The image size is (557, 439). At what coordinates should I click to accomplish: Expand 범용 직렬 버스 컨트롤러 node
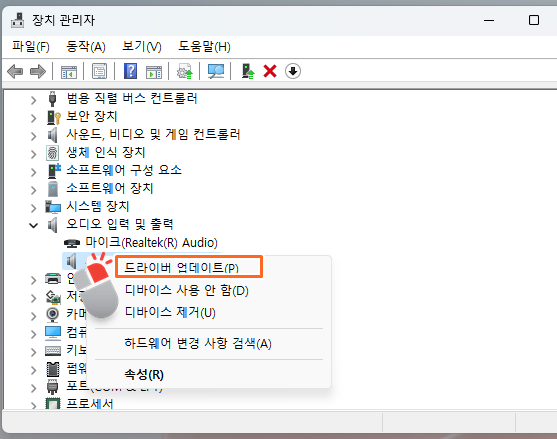tap(33, 101)
